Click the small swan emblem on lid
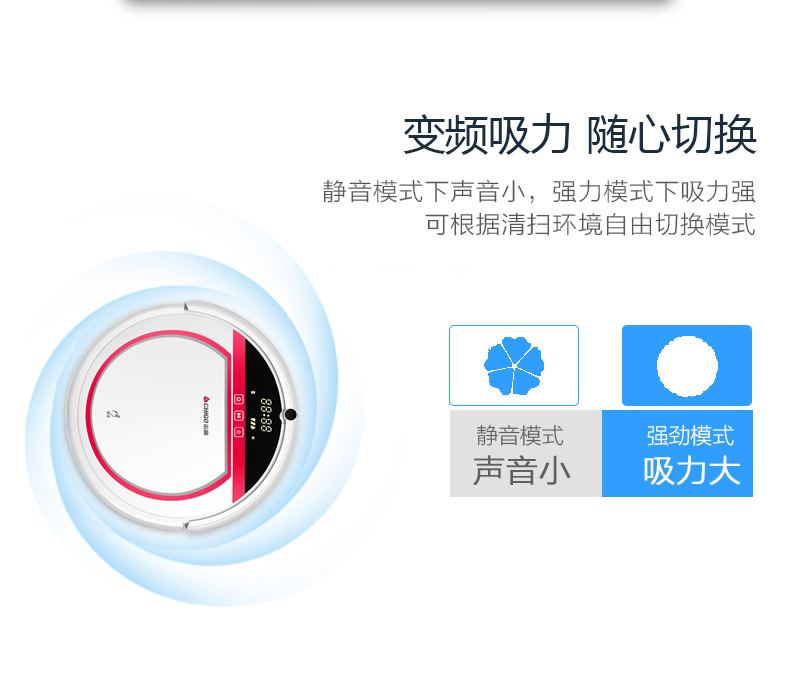790x696 pixels. tap(114, 414)
